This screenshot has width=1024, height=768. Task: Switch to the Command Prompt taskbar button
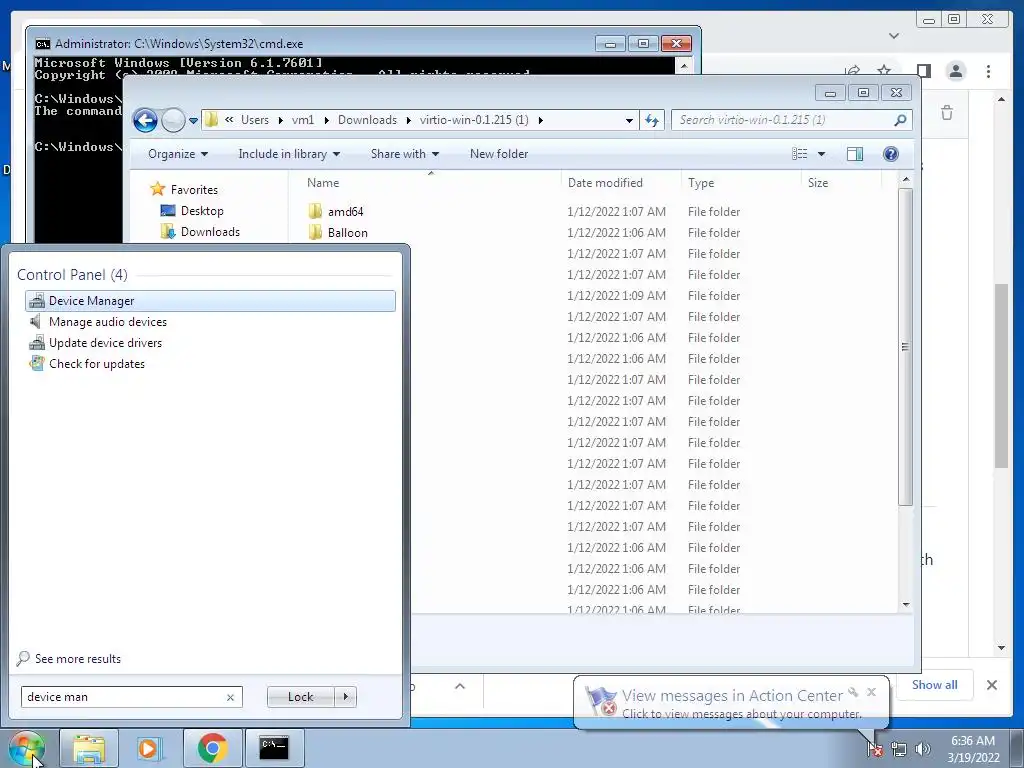click(274, 748)
